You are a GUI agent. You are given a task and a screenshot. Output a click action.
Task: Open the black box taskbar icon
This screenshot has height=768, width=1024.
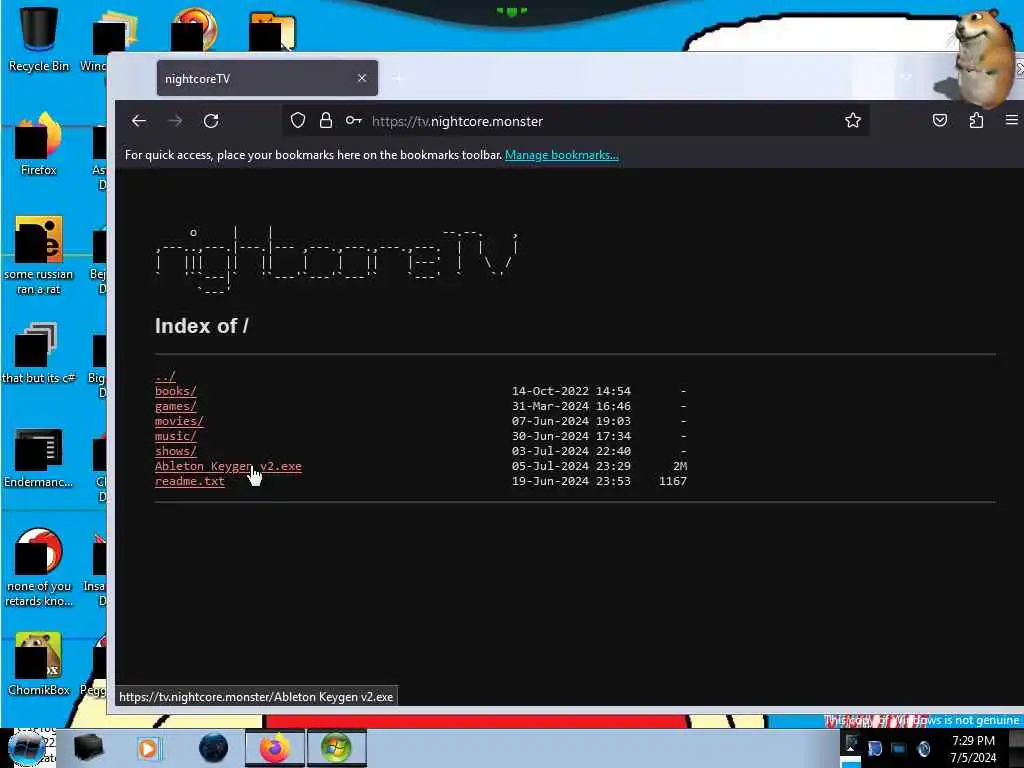click(88, 748)
